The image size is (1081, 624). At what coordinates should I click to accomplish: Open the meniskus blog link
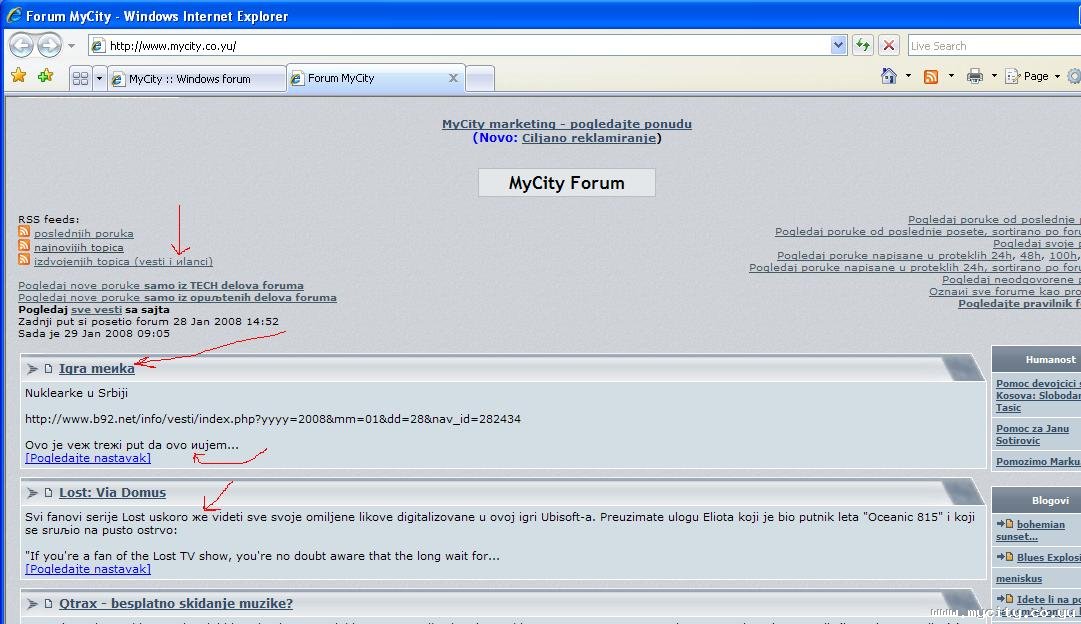pos(1019,579)
